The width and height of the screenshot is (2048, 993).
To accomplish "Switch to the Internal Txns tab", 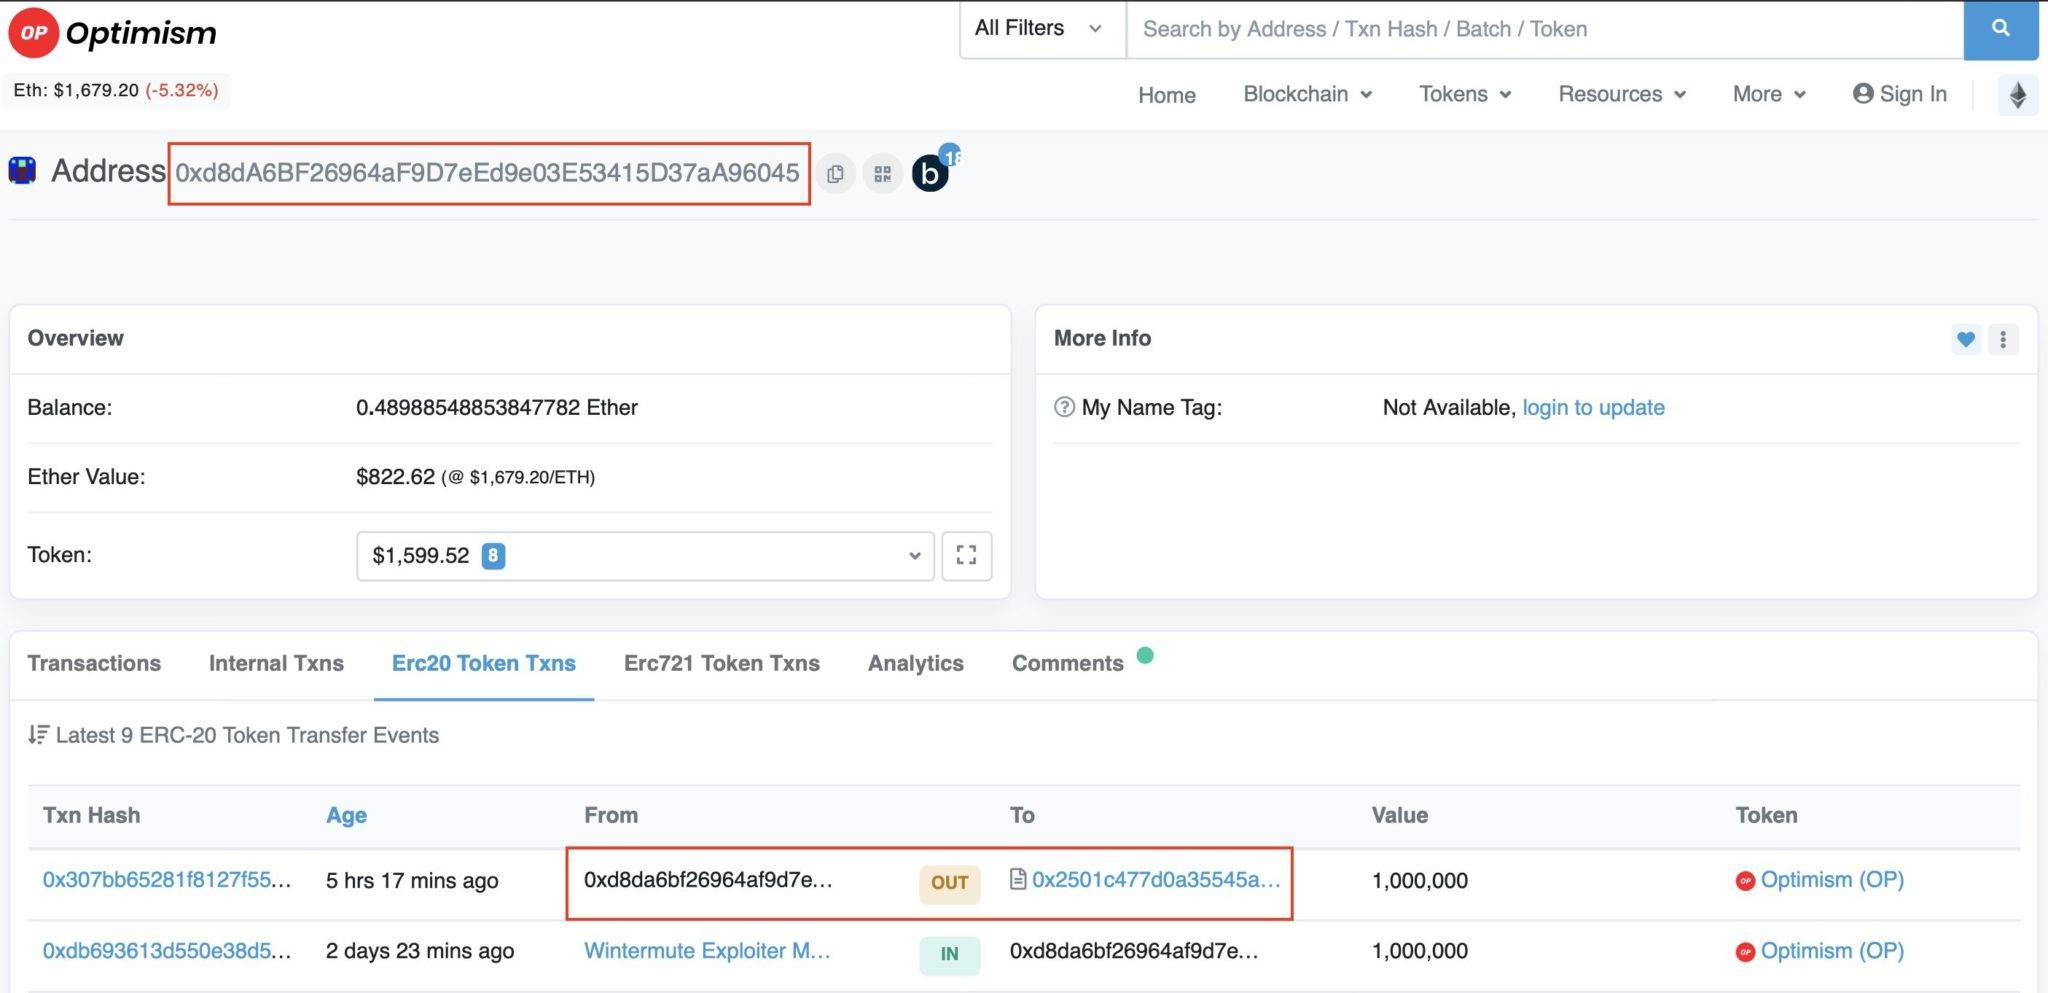I will (276, 663).
